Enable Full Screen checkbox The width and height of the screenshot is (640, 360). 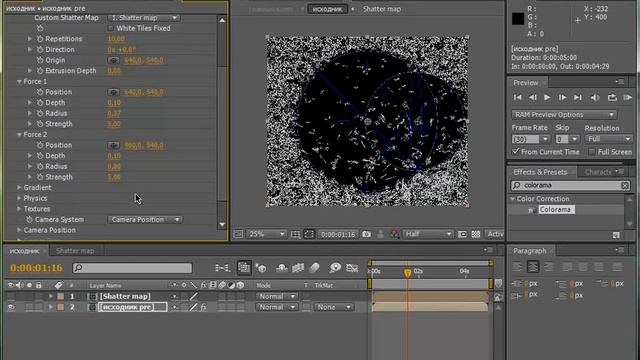(591, 152)
